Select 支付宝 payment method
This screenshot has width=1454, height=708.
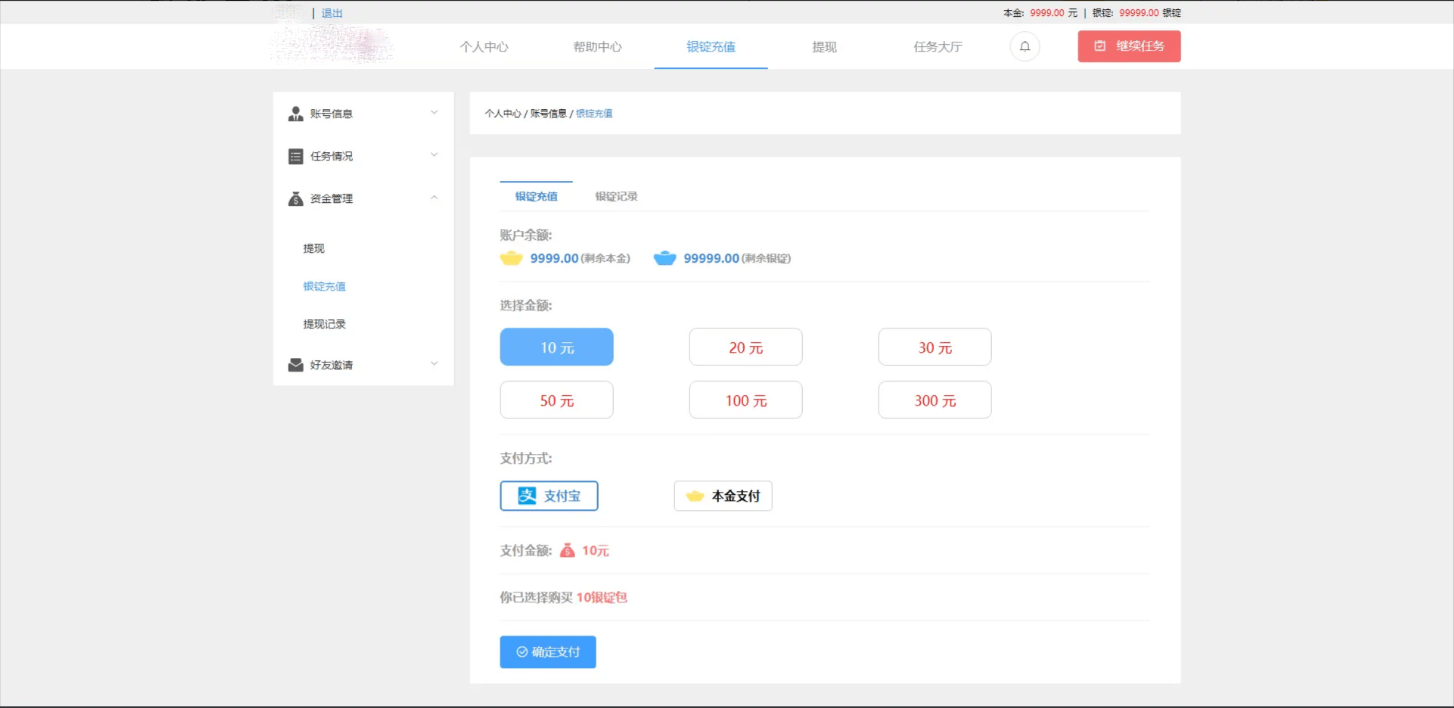point(549,496)
